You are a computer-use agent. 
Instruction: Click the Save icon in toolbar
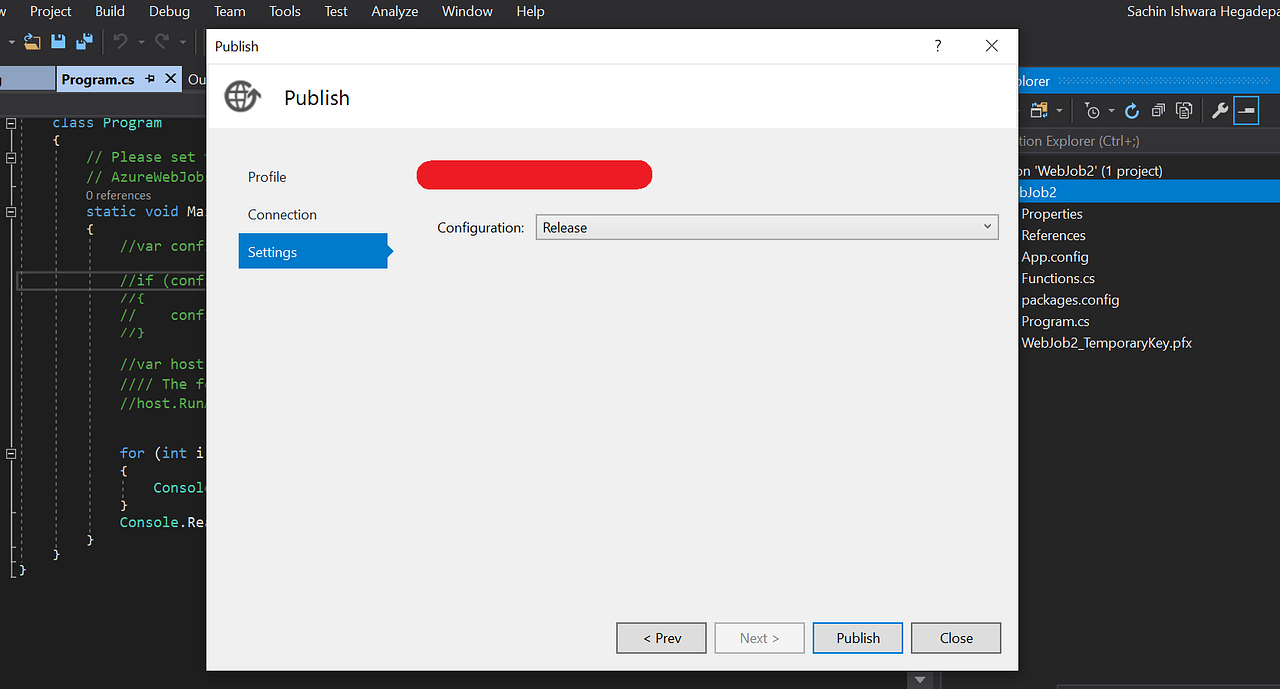point(58,42)
